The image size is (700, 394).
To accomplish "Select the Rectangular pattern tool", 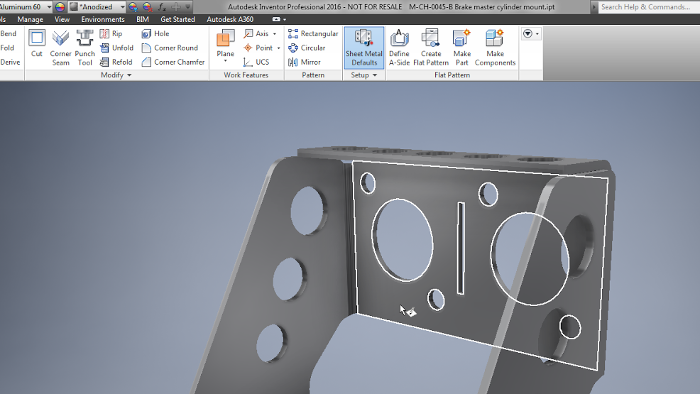I will [x=313, y=33].
